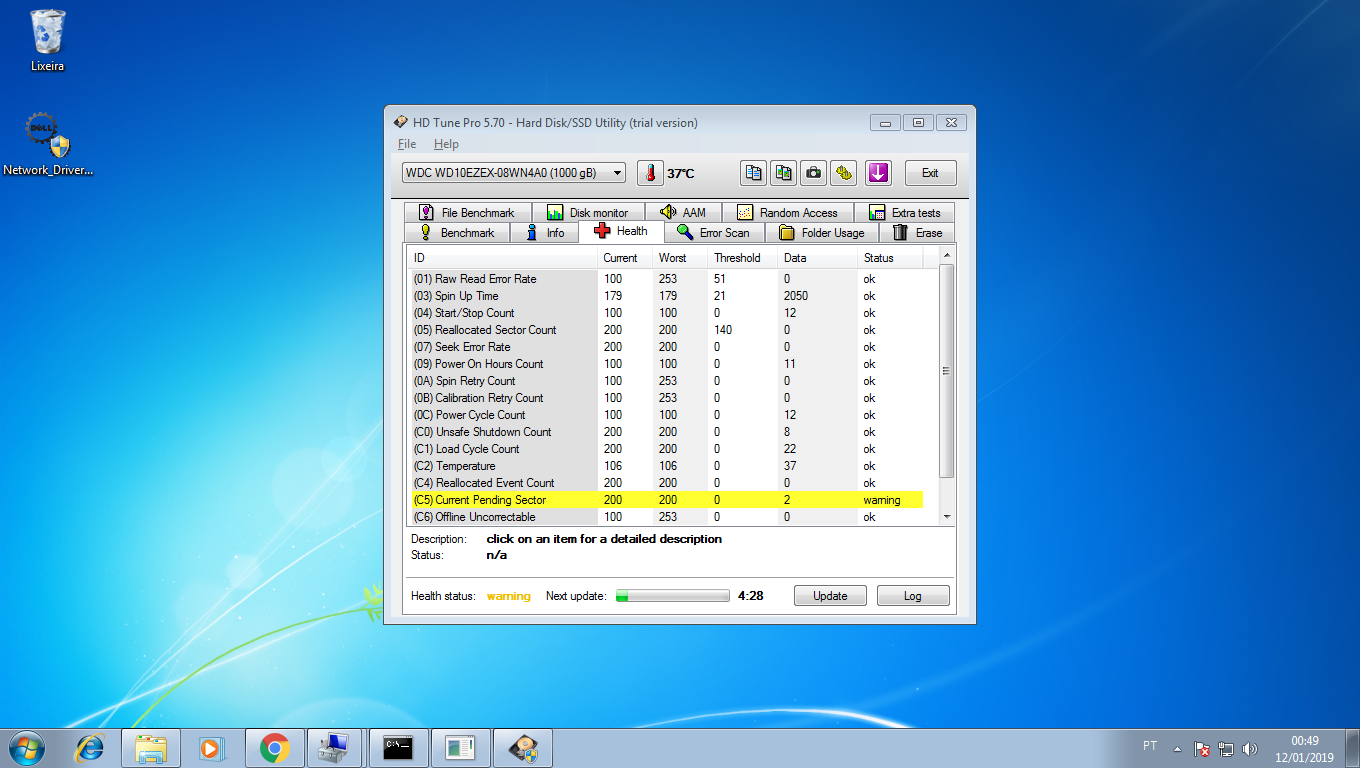Image resolution: width=1360 pixels, height=768 pixels.
Task: Select the Spin Retry Count row
Action: (667, 381)
